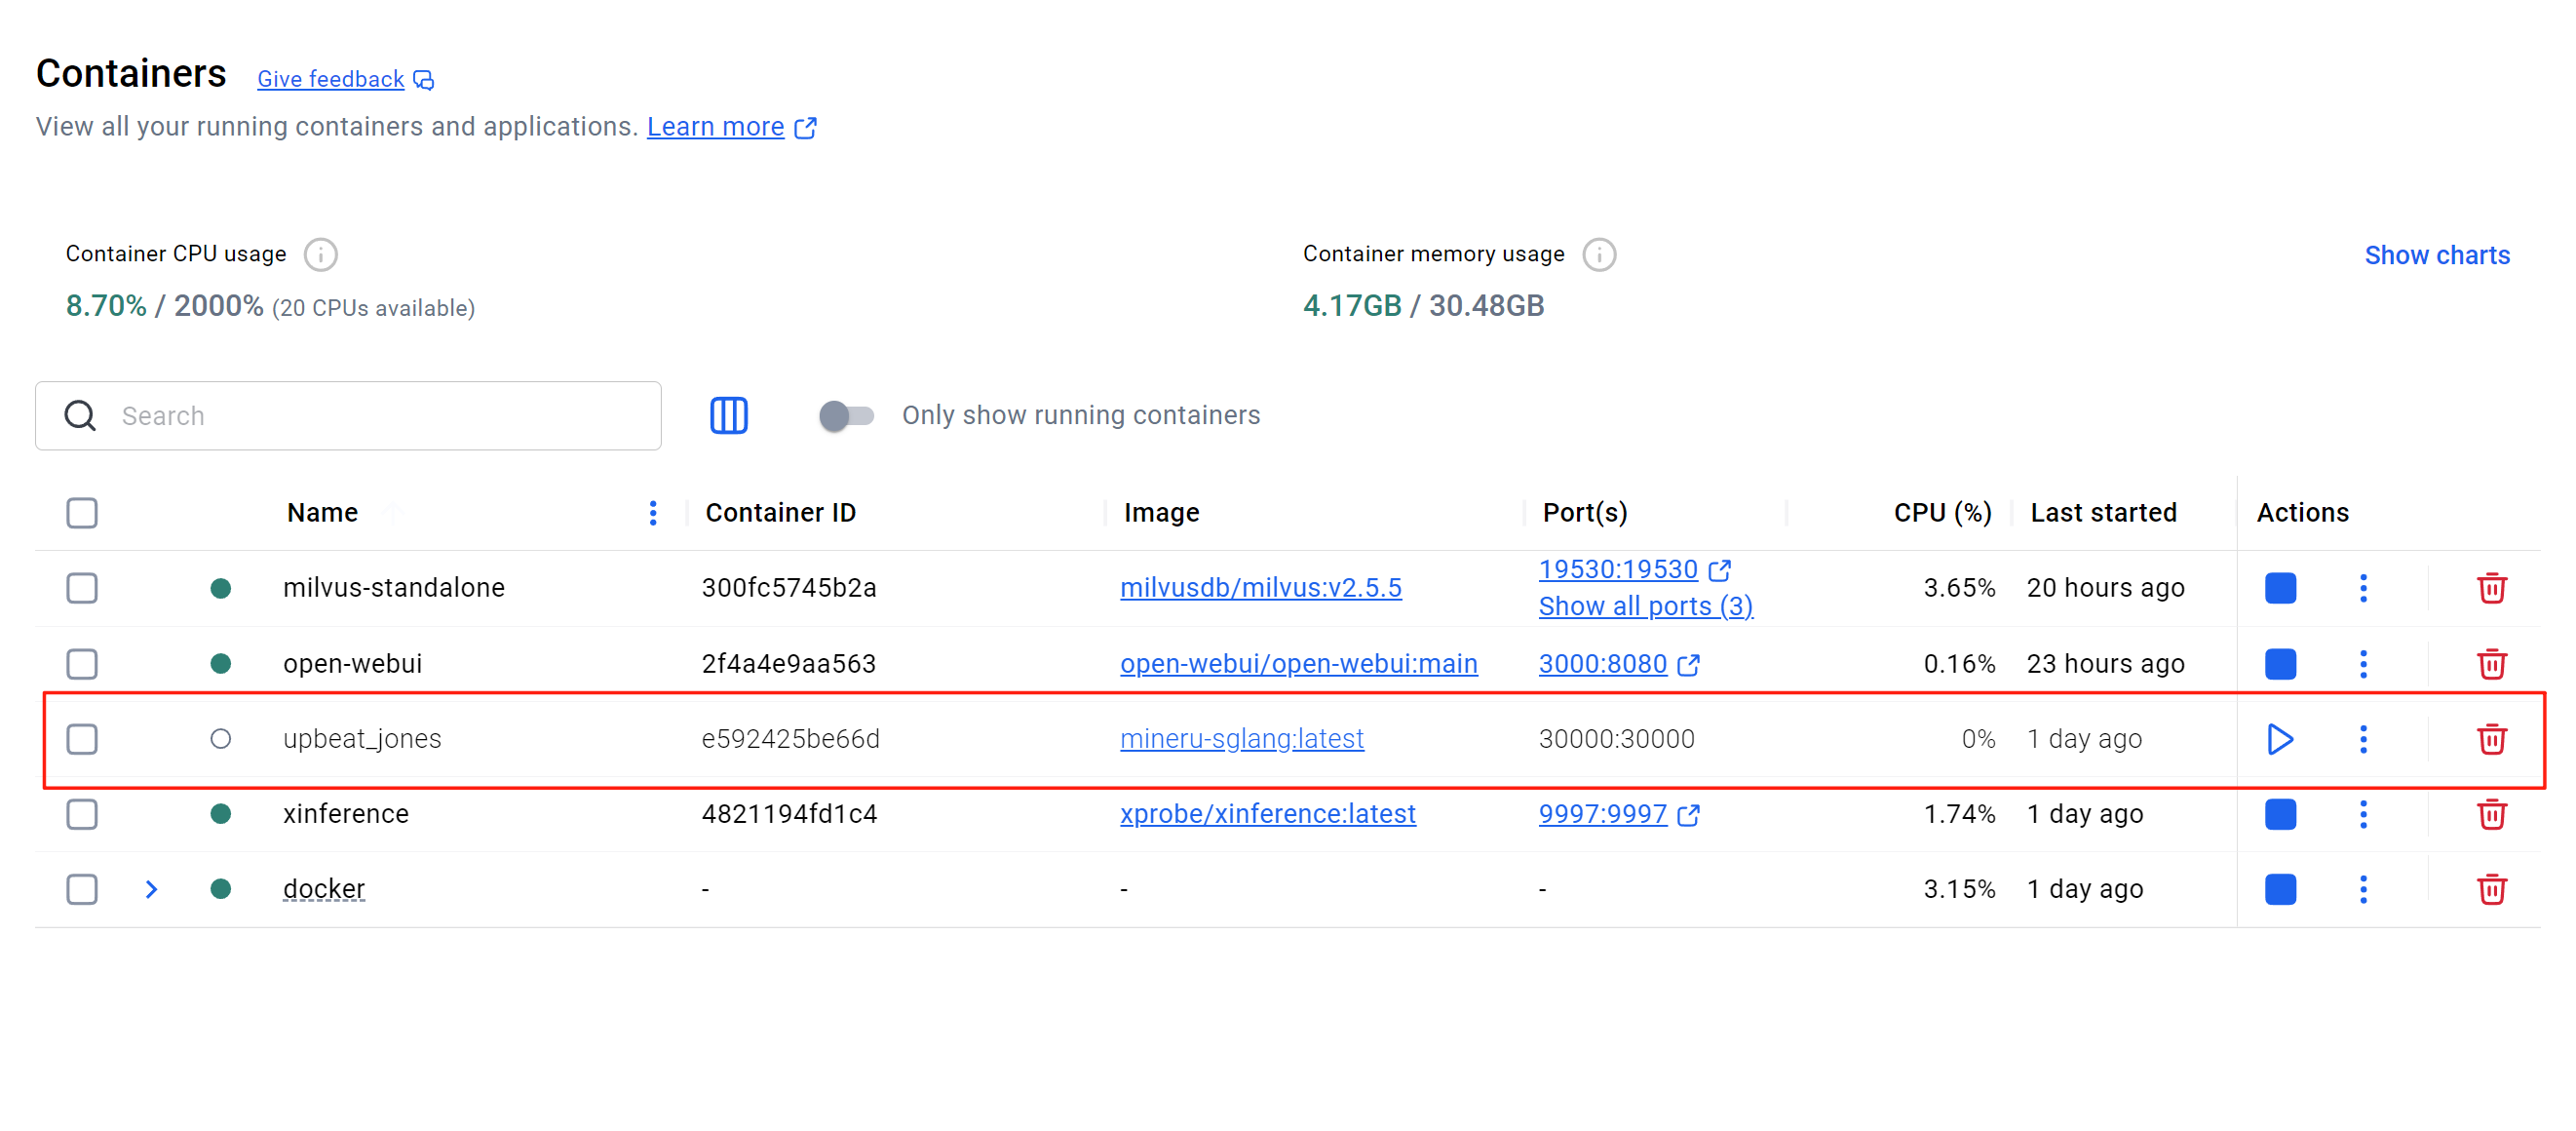
Task: Open more actions for open-webui
Action: coord(2363,663)
